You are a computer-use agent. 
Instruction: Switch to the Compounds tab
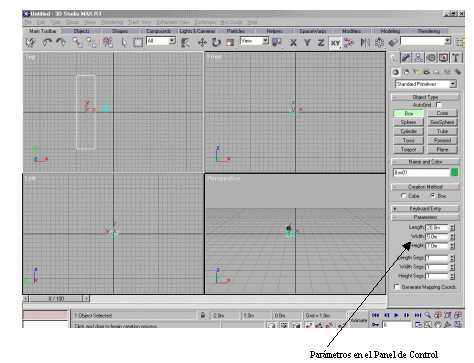(x=158, y=31)
